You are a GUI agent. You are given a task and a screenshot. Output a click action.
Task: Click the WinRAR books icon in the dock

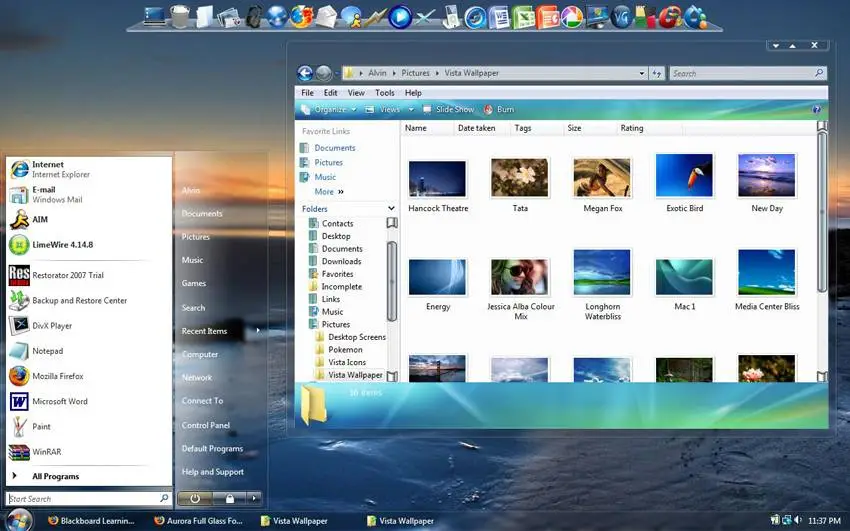tap(645, 17)
